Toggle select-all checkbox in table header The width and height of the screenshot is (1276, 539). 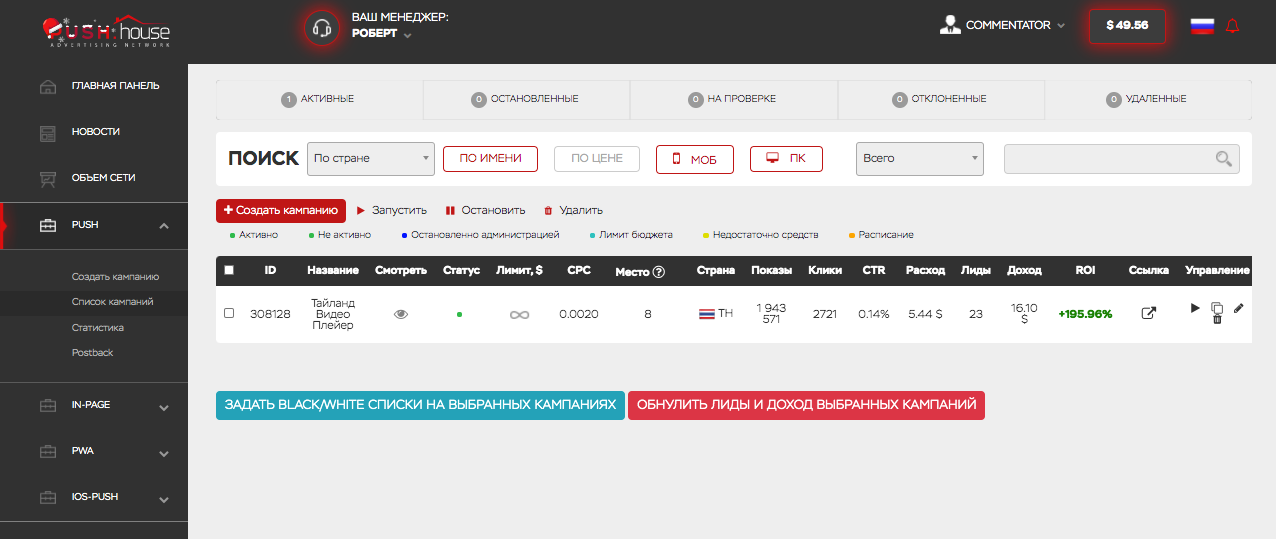coord(229,270)
